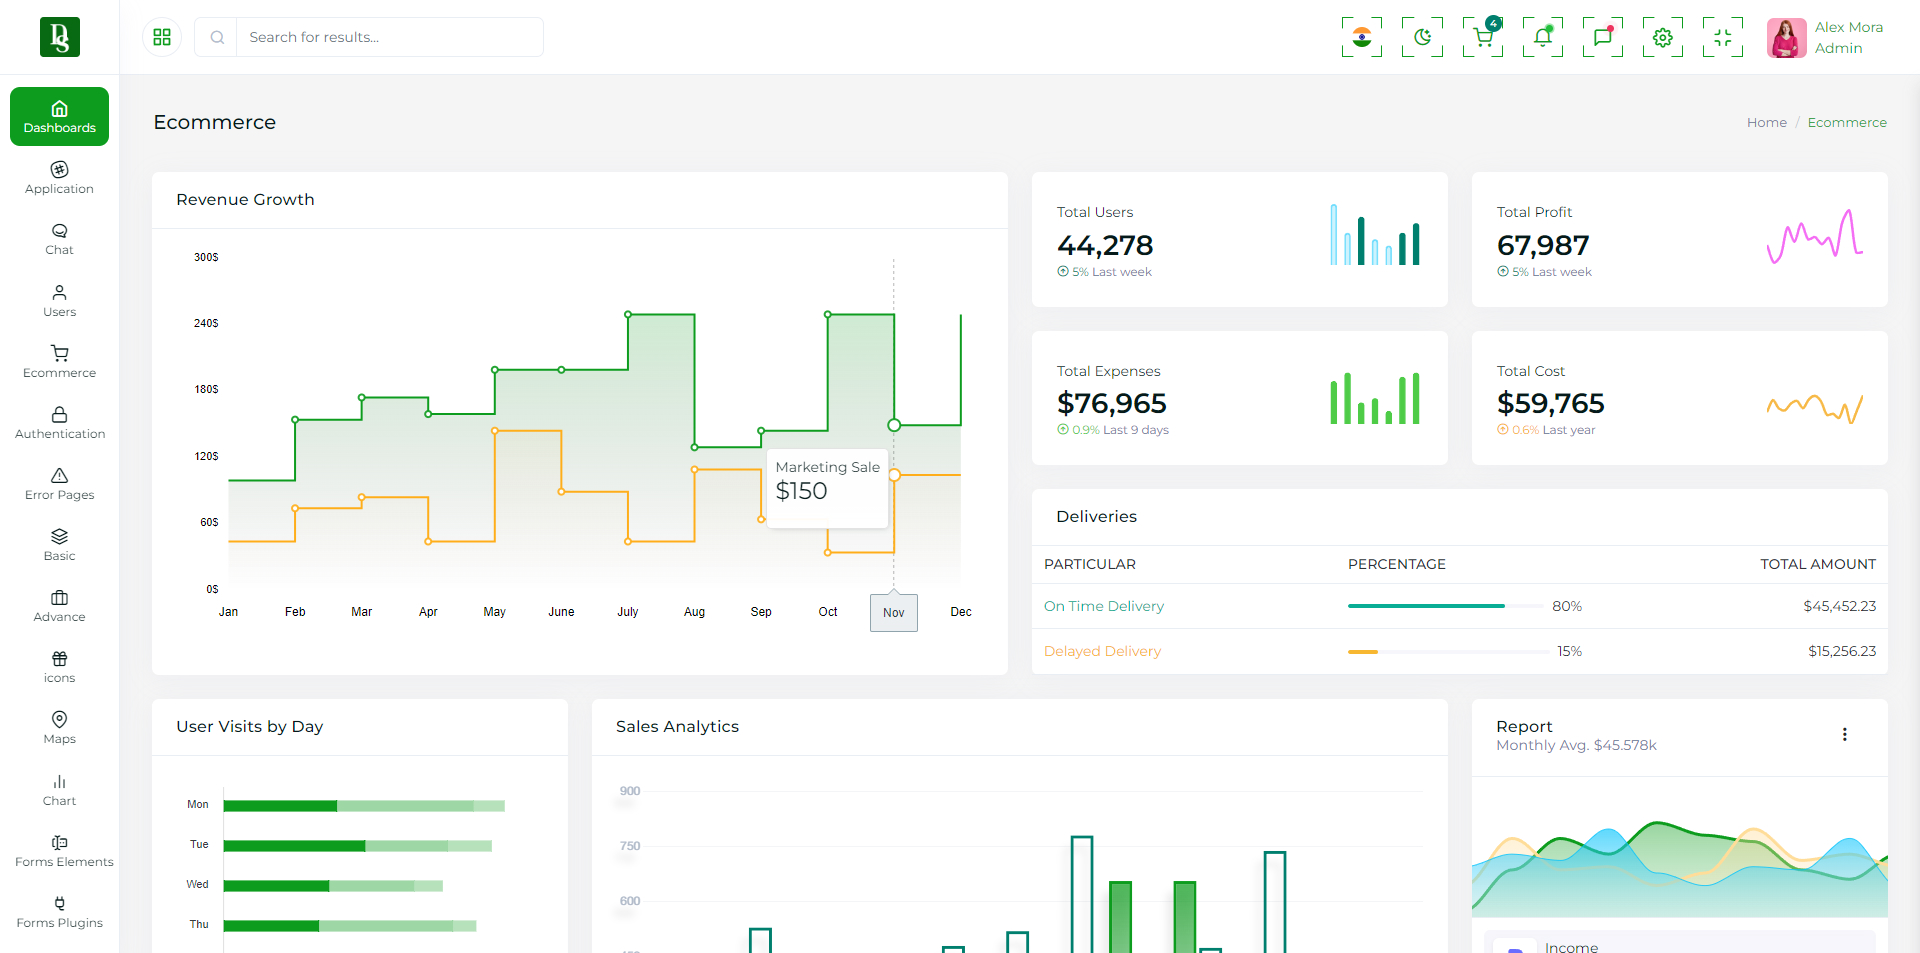Click the Total Expenses bar chart
The height and width of the screenshot is (953, 1920).
[x=1374, y=398]
